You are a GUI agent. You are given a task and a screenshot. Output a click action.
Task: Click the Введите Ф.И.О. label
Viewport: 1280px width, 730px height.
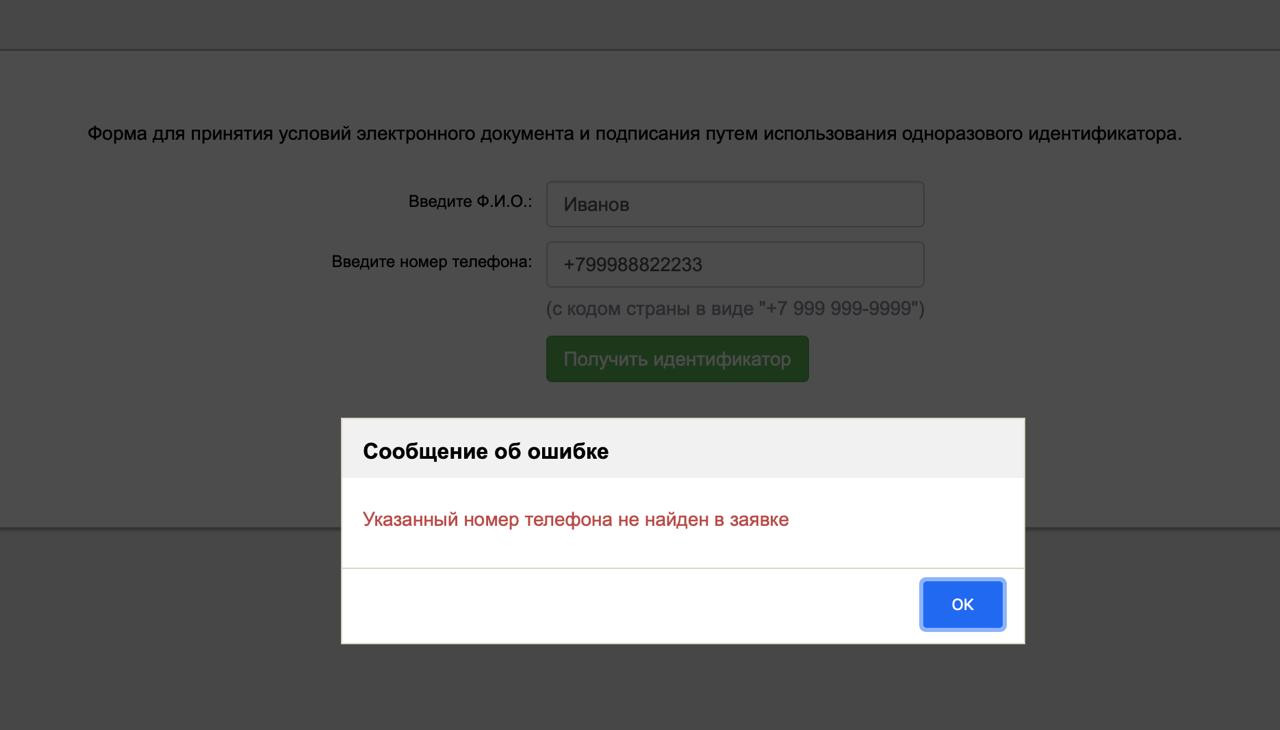coord(470,202)
